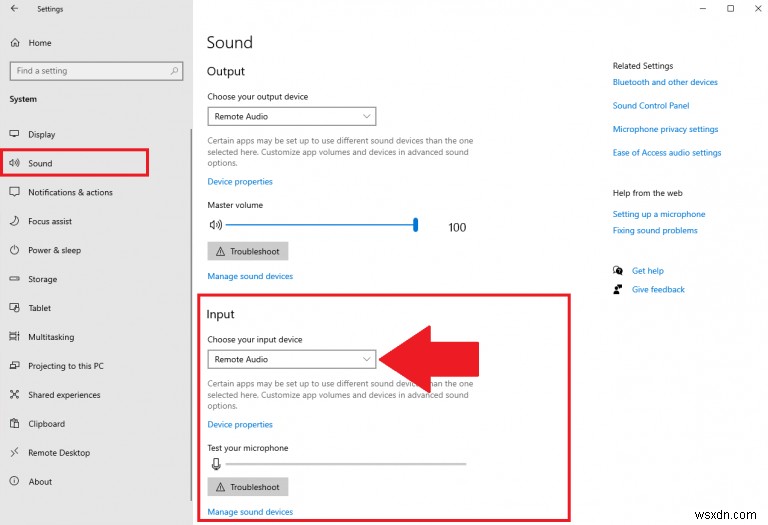Open the Sound Control Panel link
Screen dimensions: 768x525
(650, 106)
